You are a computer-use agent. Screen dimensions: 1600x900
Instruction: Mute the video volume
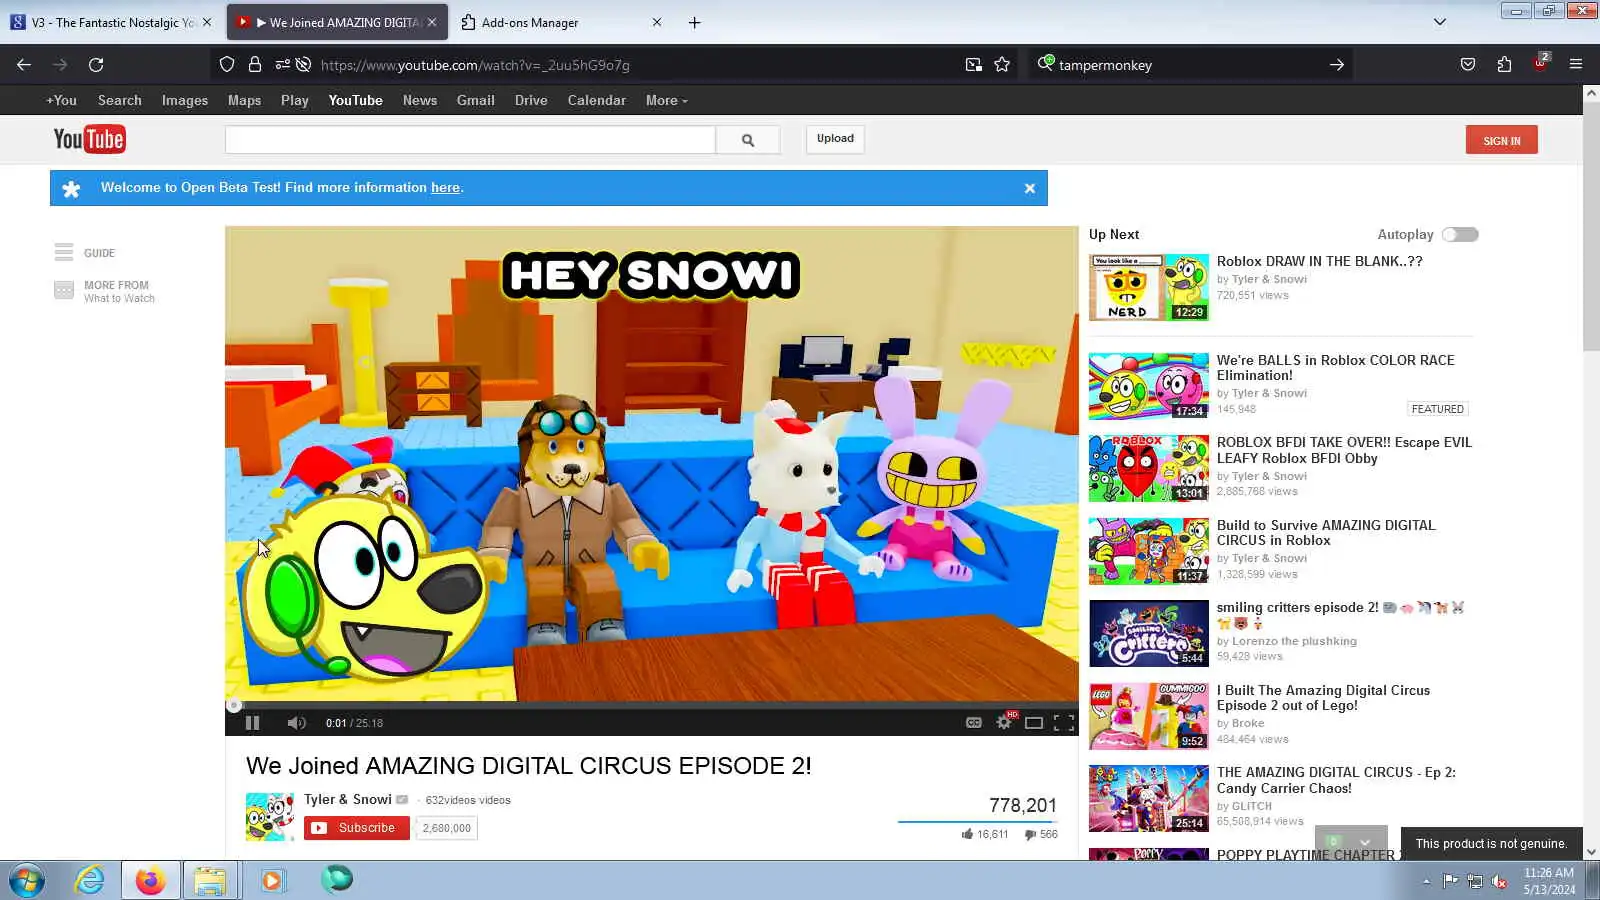[296, 723]
